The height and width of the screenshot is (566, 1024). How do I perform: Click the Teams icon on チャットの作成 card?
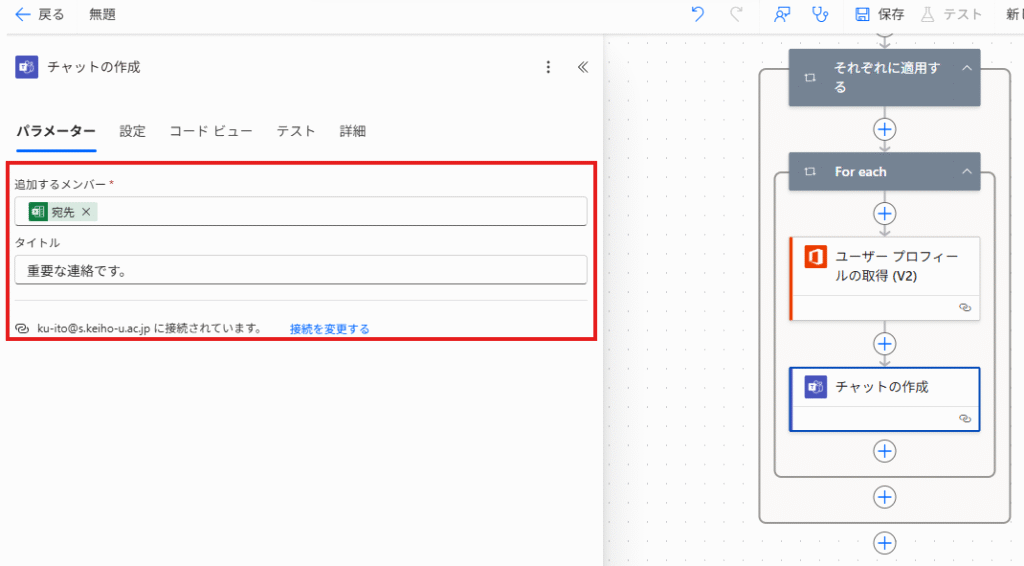coord(815,386)
